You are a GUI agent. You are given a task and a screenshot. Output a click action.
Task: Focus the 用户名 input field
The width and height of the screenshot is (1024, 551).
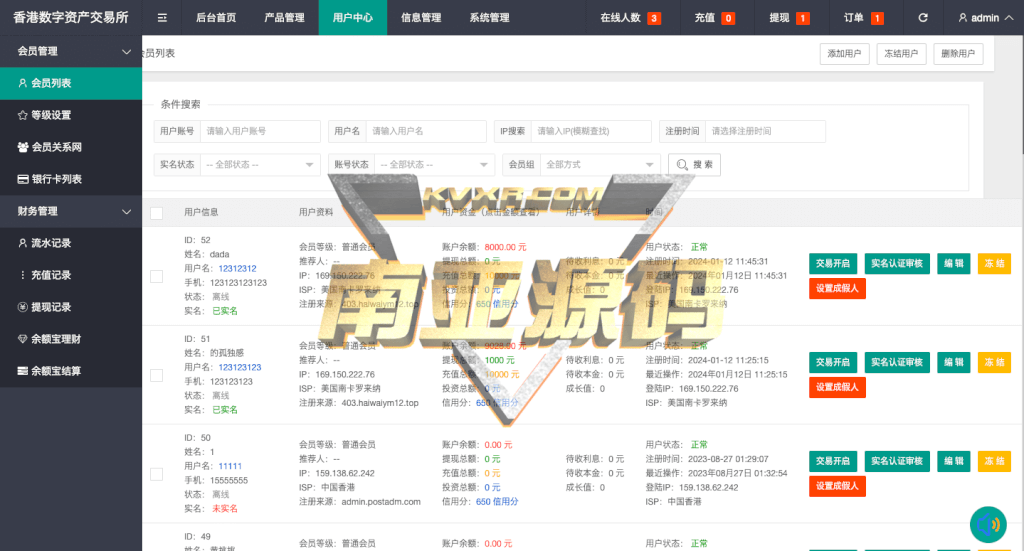pyautogui.click(x=426, y=131)
